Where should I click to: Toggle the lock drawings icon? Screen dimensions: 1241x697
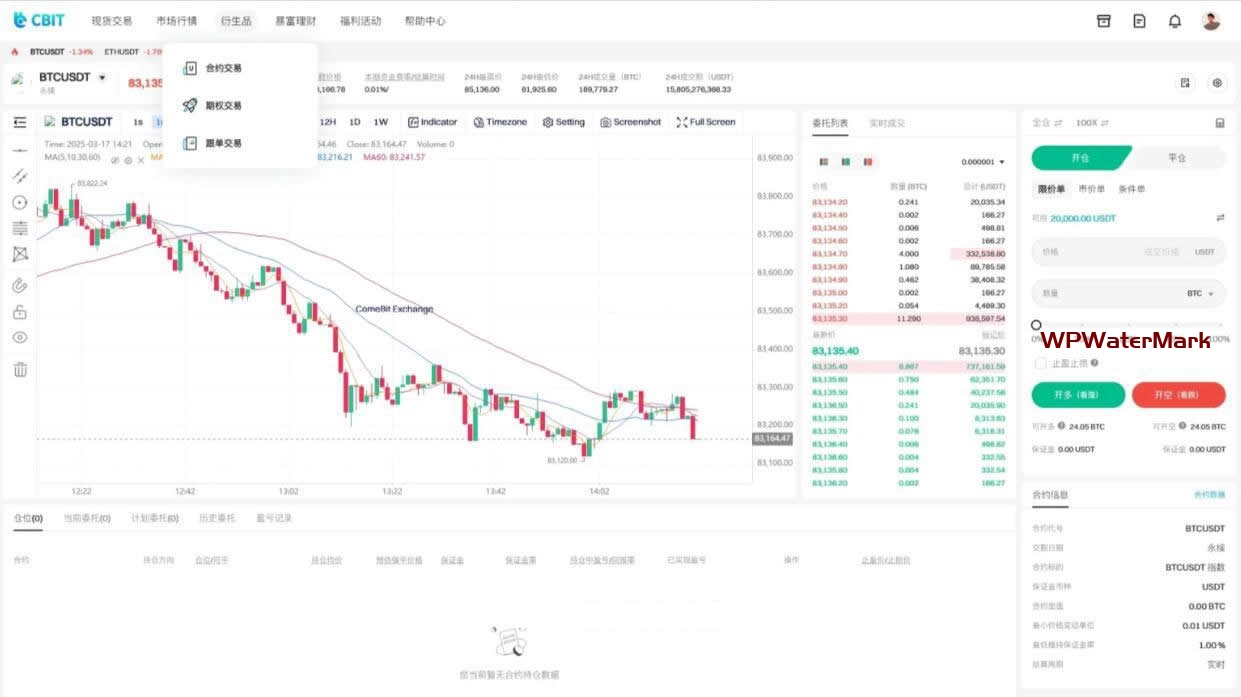coord(20,312)
